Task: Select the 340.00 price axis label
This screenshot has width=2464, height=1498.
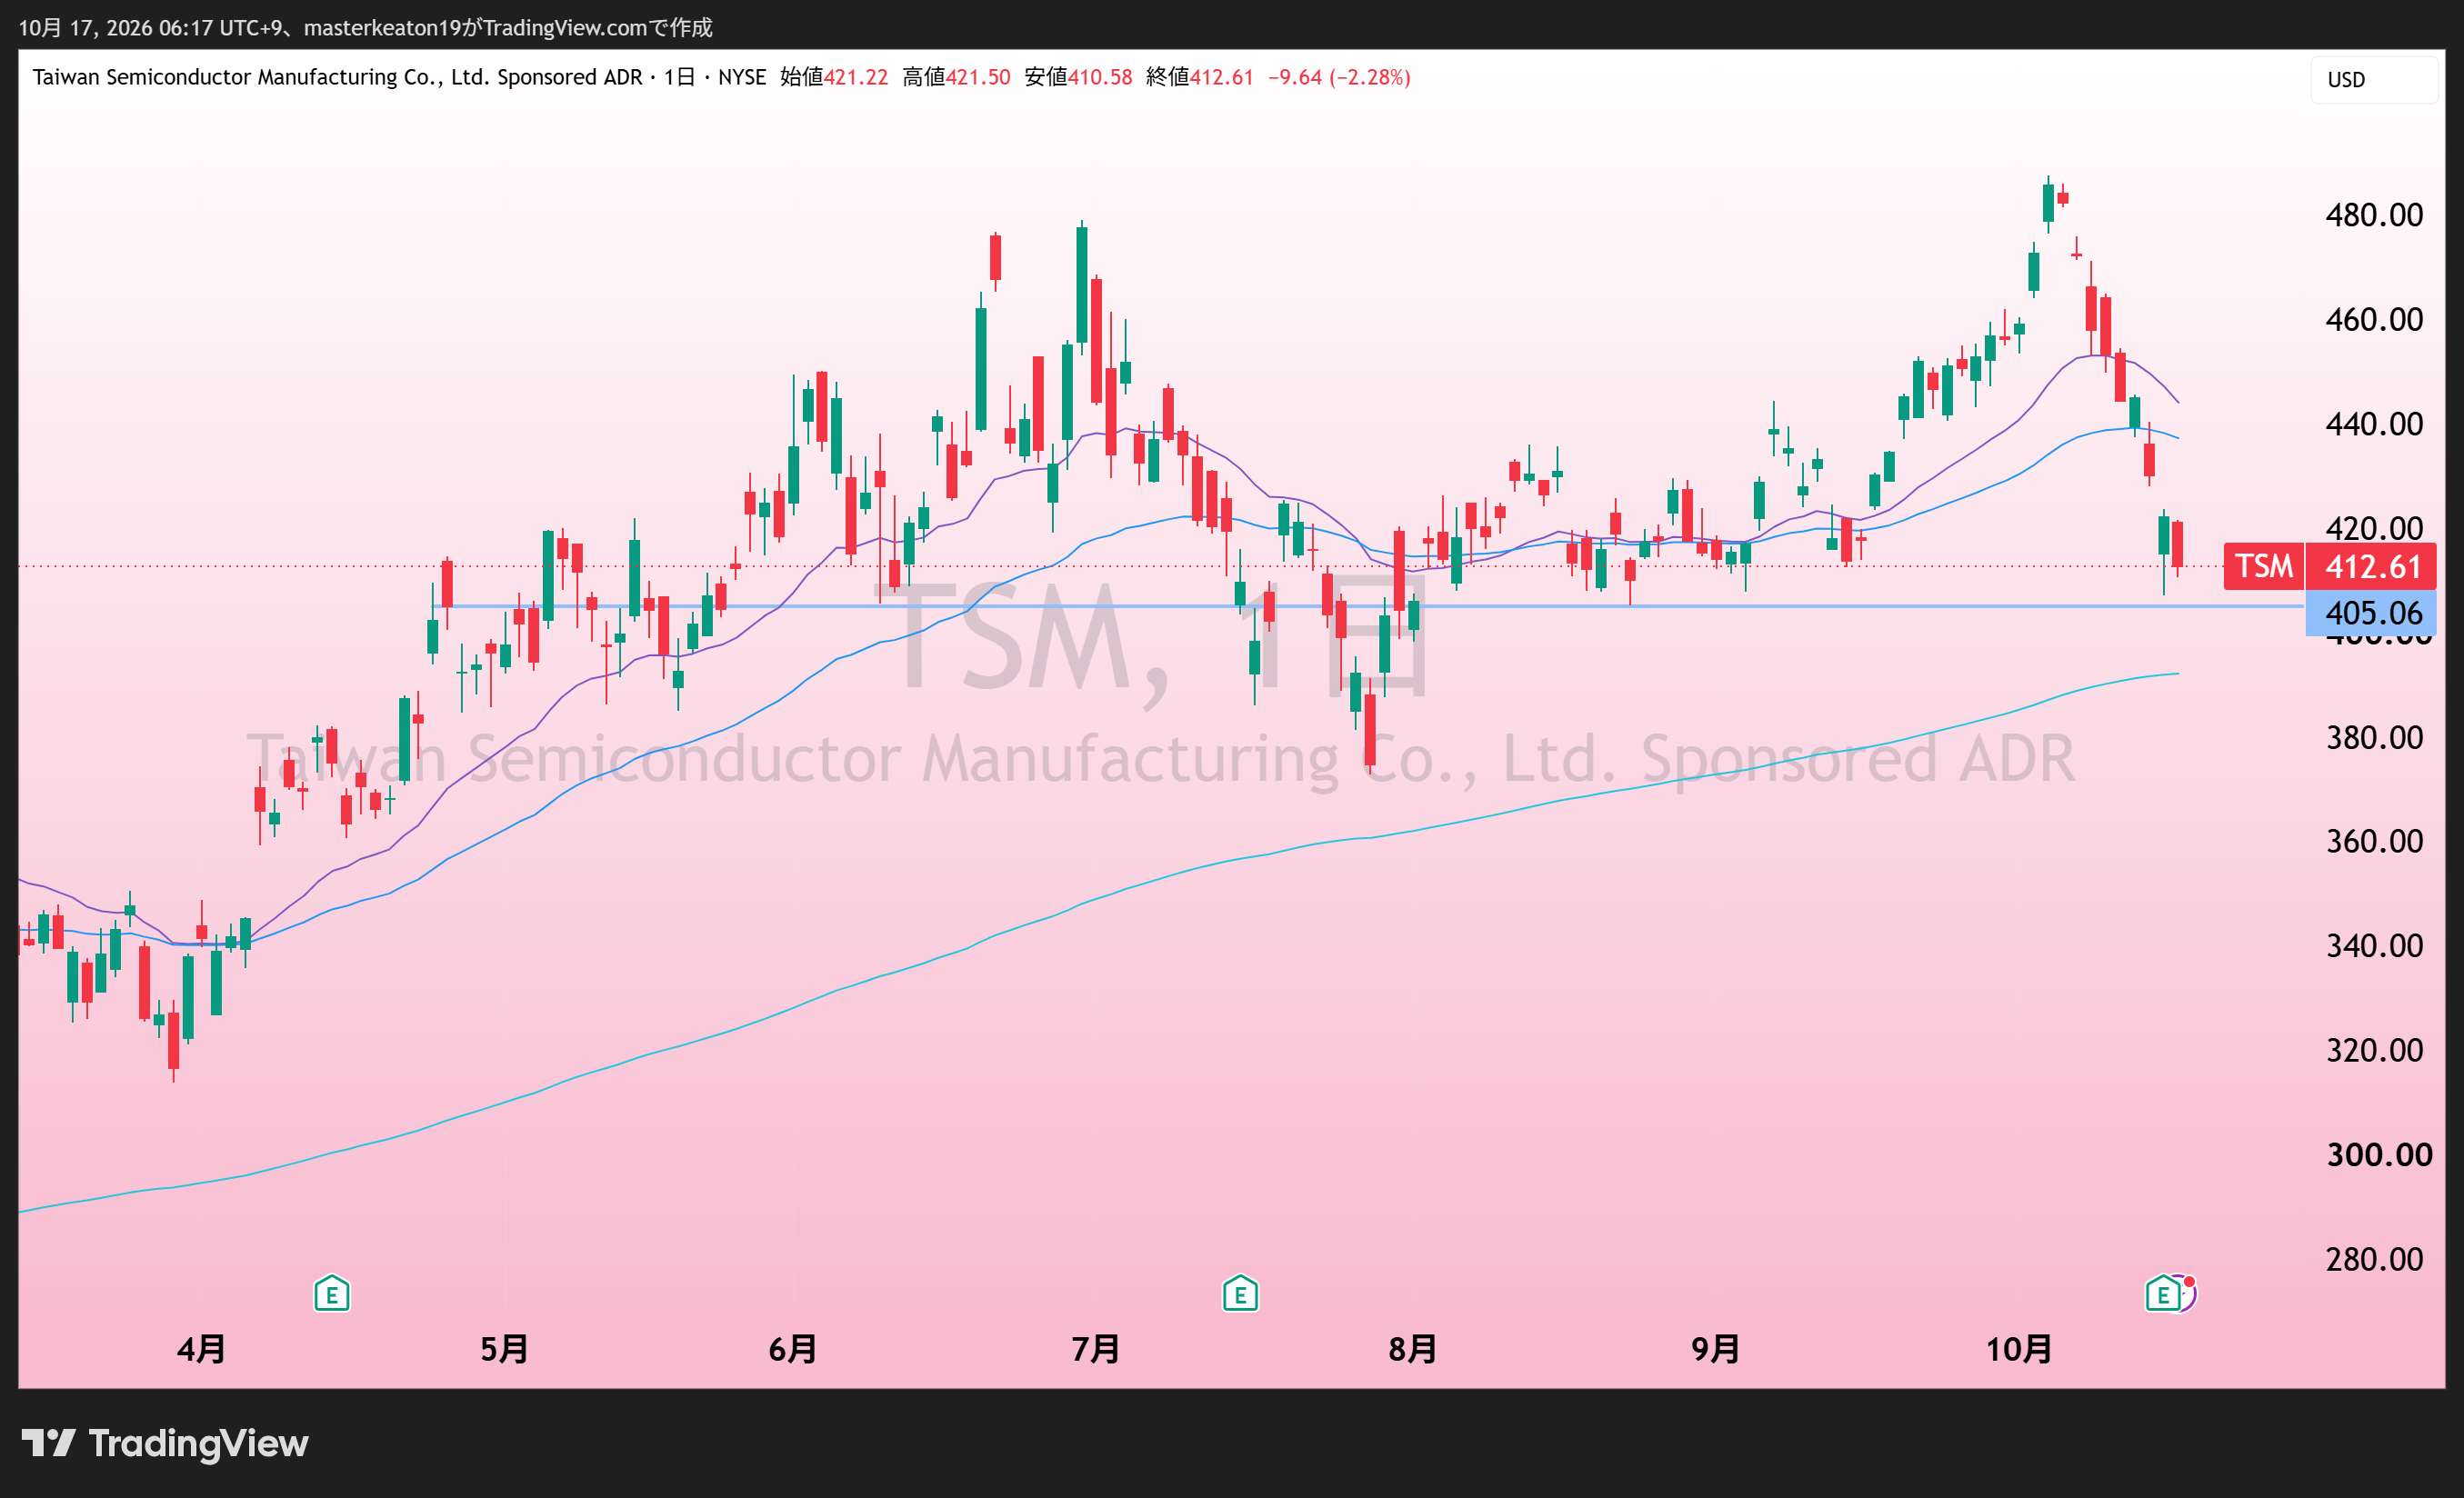Action: click(x=2374, y=945)
